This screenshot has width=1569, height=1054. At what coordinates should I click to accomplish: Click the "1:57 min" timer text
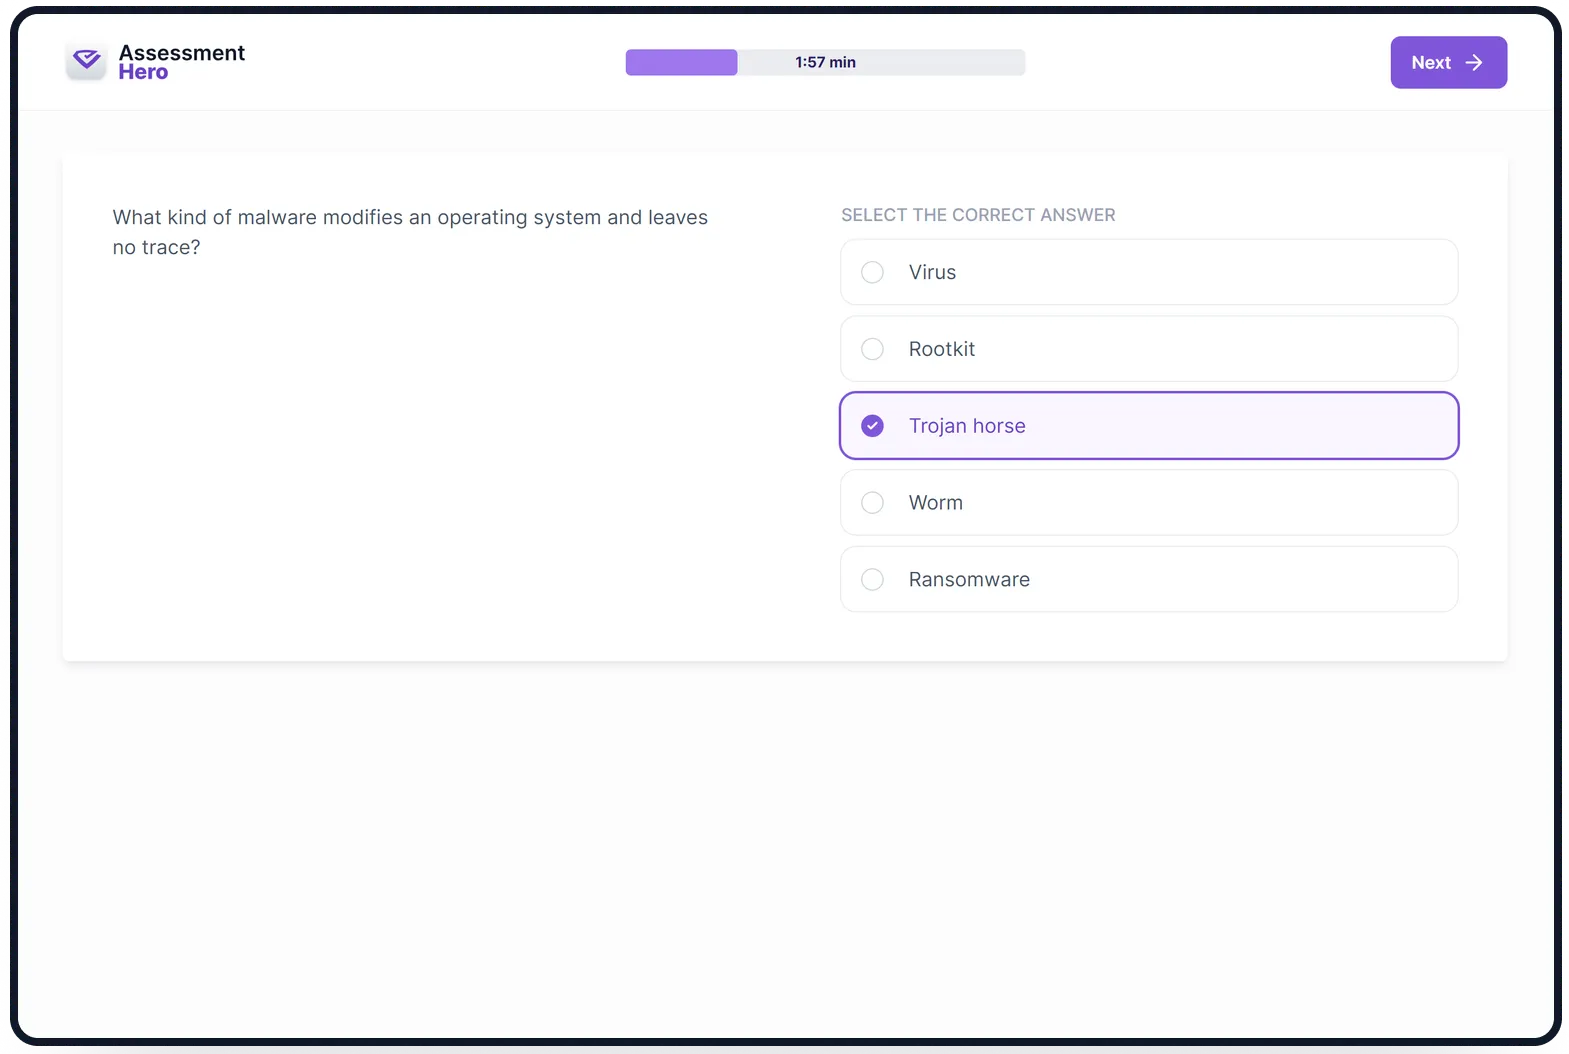click(x=825, y=62)
